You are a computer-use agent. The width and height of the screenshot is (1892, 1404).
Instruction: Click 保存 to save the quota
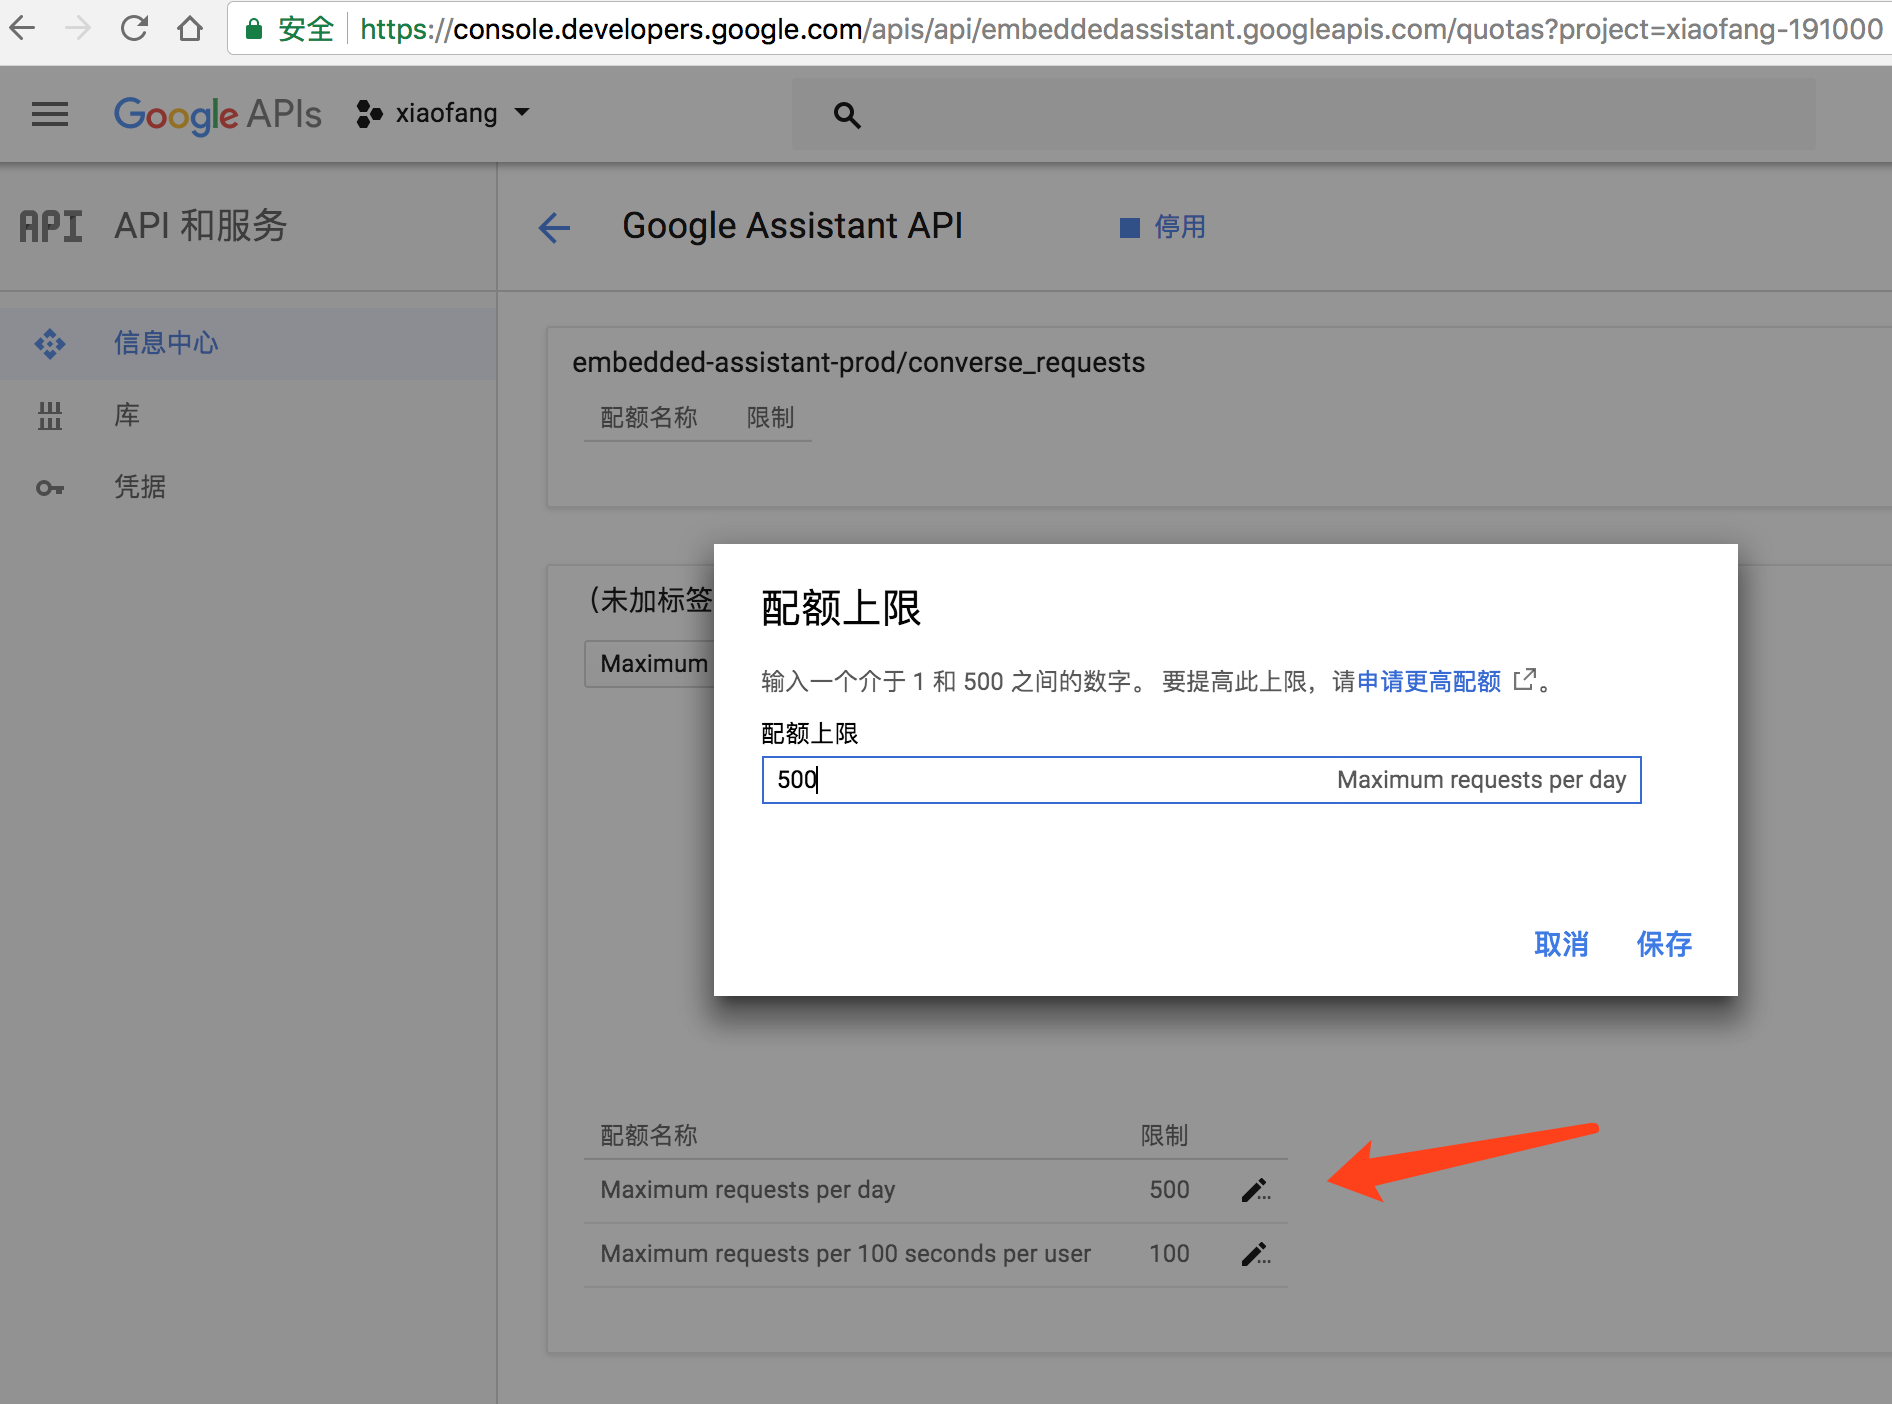pos(1664,944)
